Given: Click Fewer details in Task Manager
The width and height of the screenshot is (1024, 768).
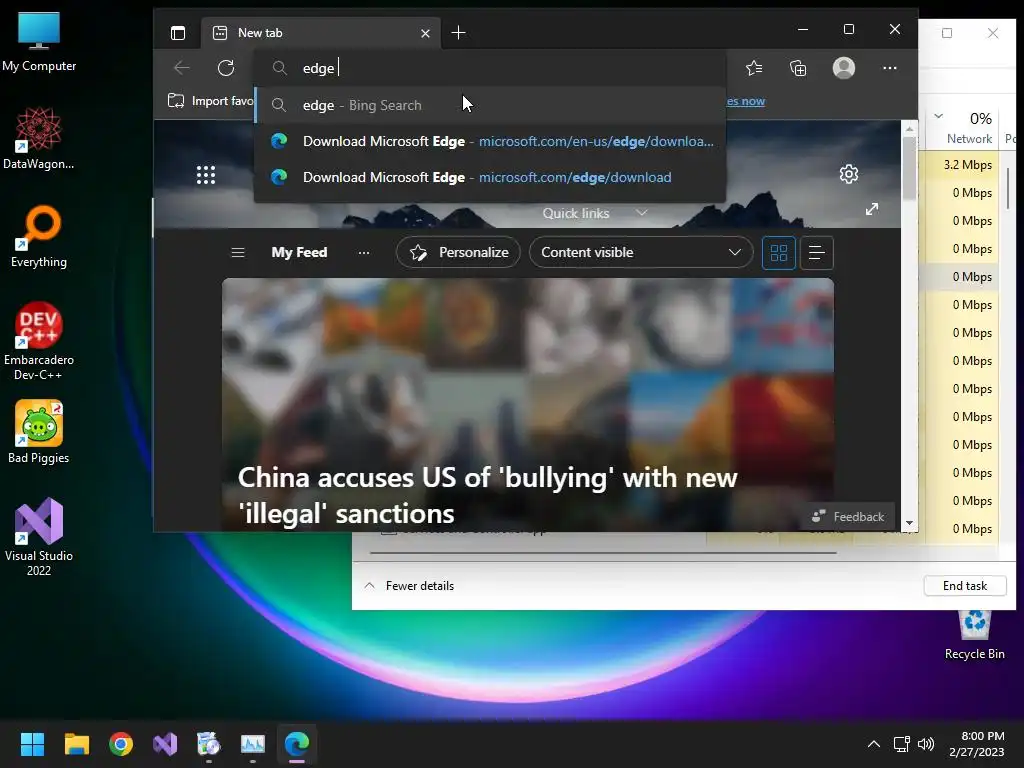Looking at the screenshot, I should [409, 586].
